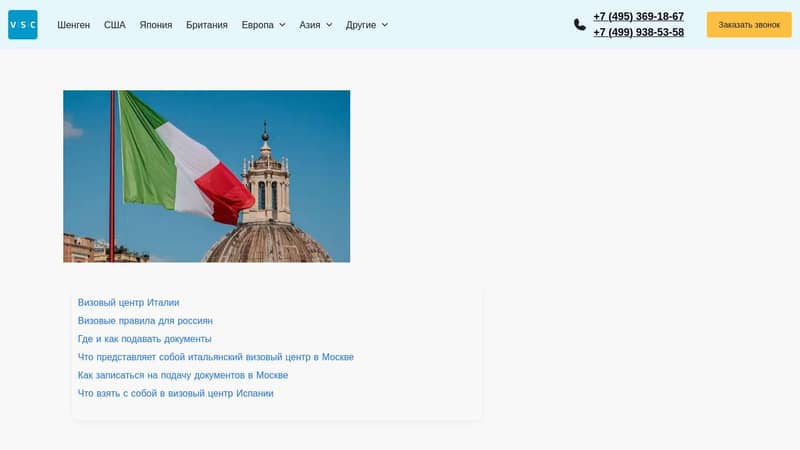Viewport: 800px width, 450px height.
Task: Jump to Визовые правила для россиян
Action: tap(145, 321)
